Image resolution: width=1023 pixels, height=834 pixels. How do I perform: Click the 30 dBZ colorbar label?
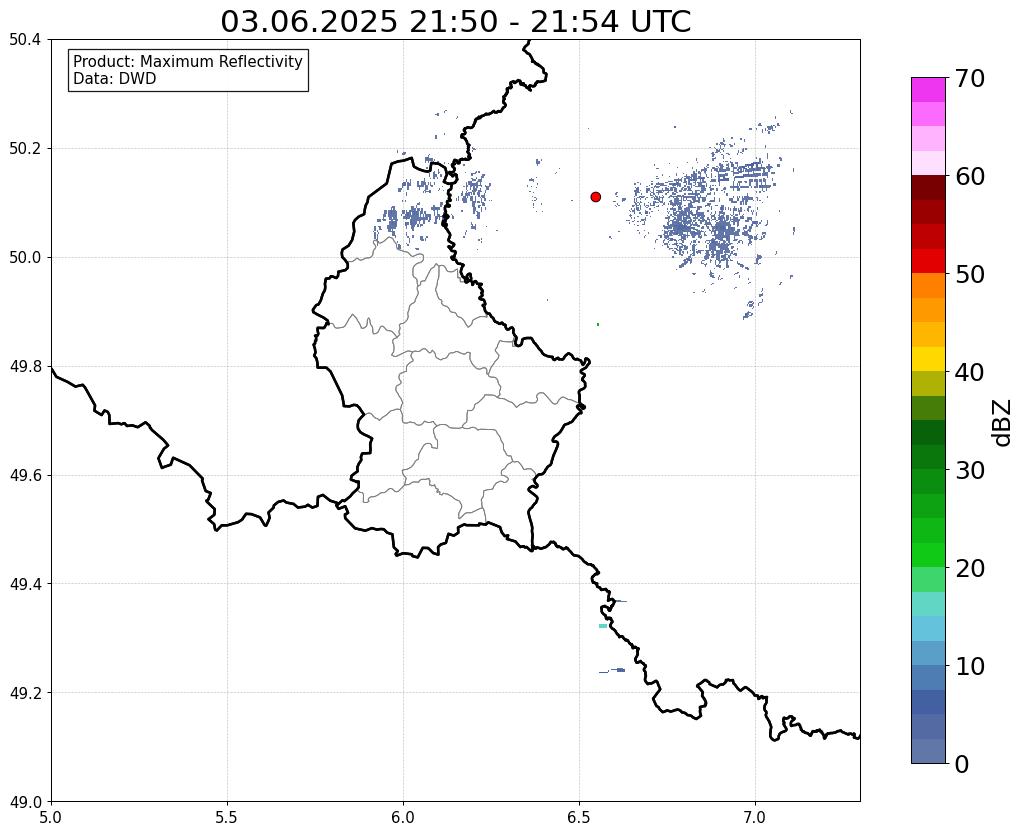(969, 470)
